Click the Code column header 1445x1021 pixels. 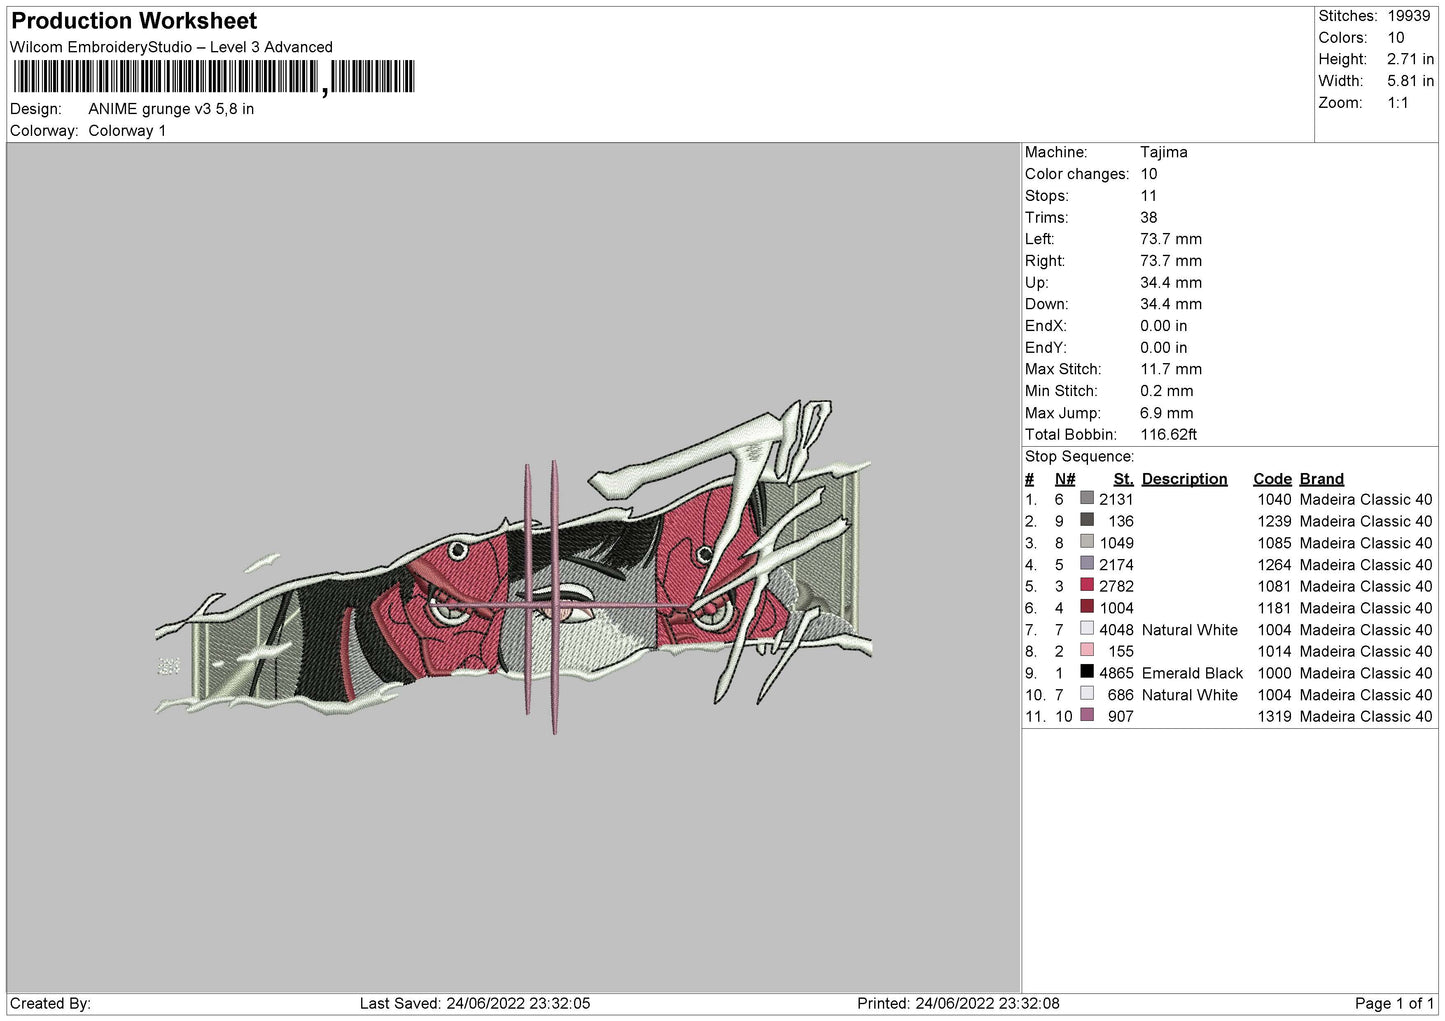(1272, 479)
